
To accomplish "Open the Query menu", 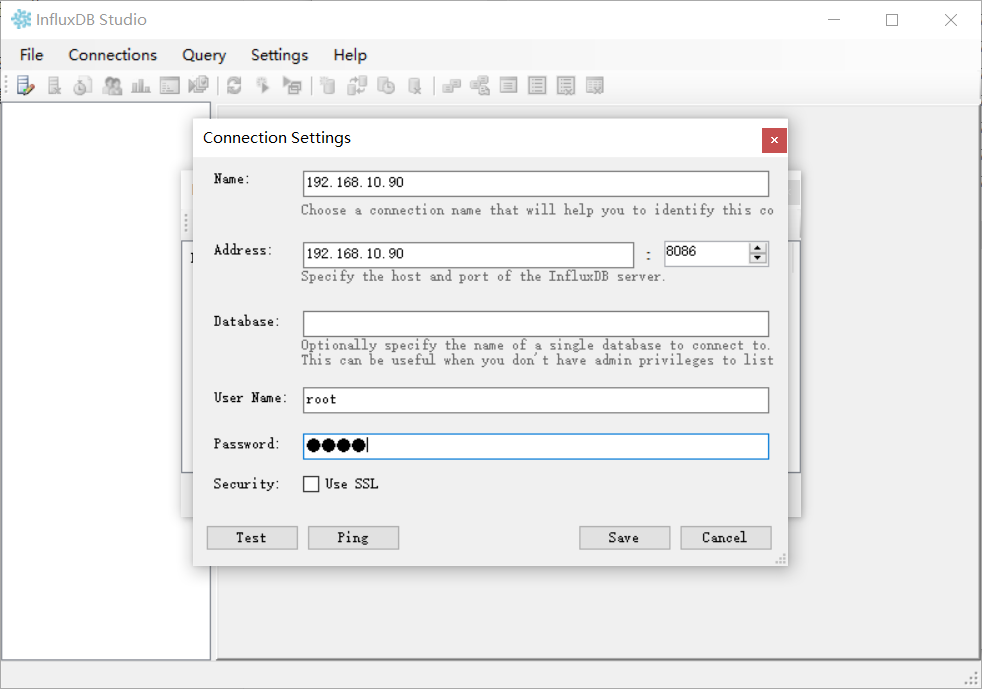I will 204,55.
